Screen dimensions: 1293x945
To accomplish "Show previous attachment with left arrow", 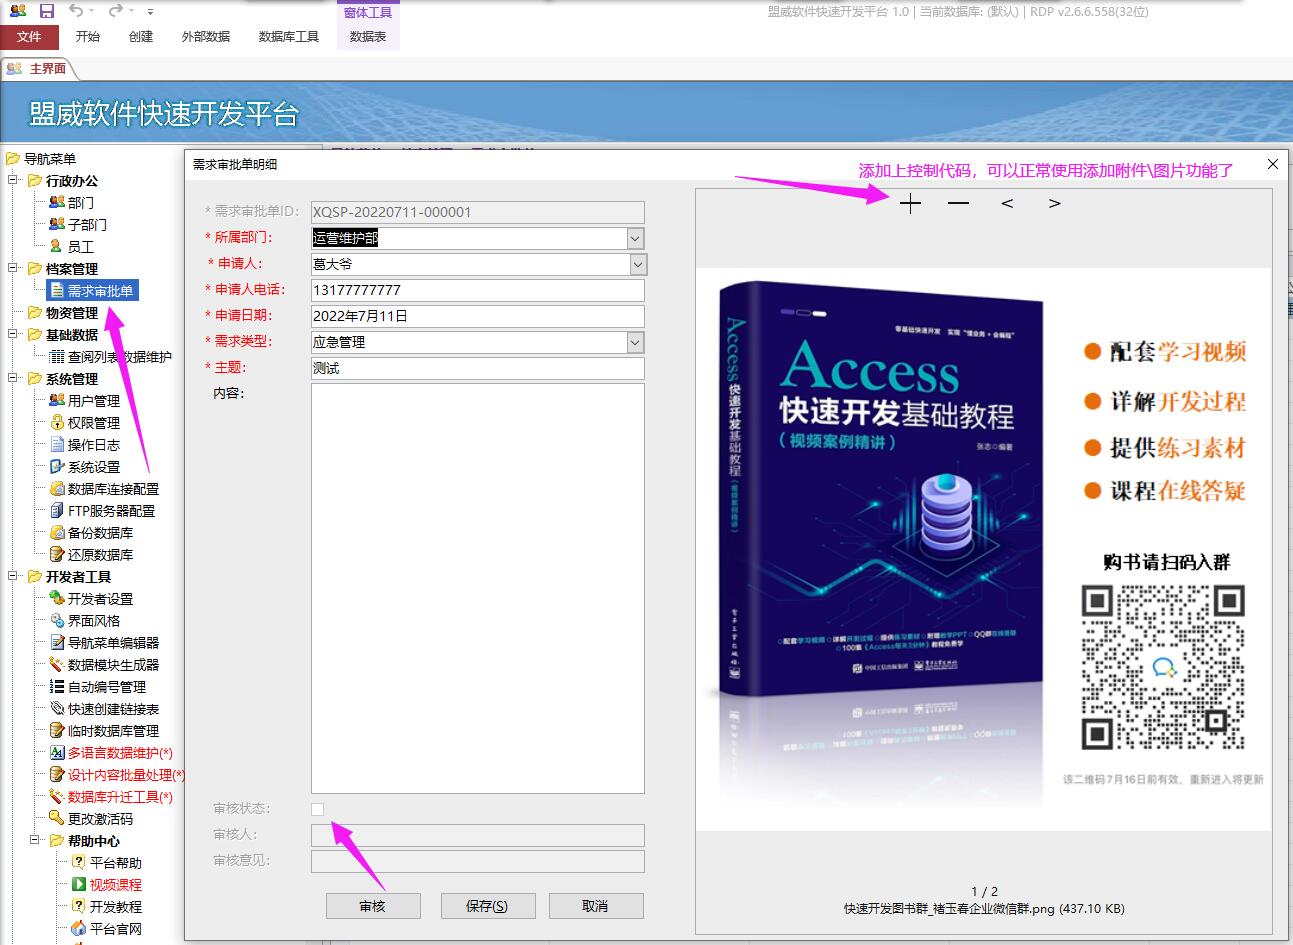I will pyautogui.click(x=1007, y=204).
